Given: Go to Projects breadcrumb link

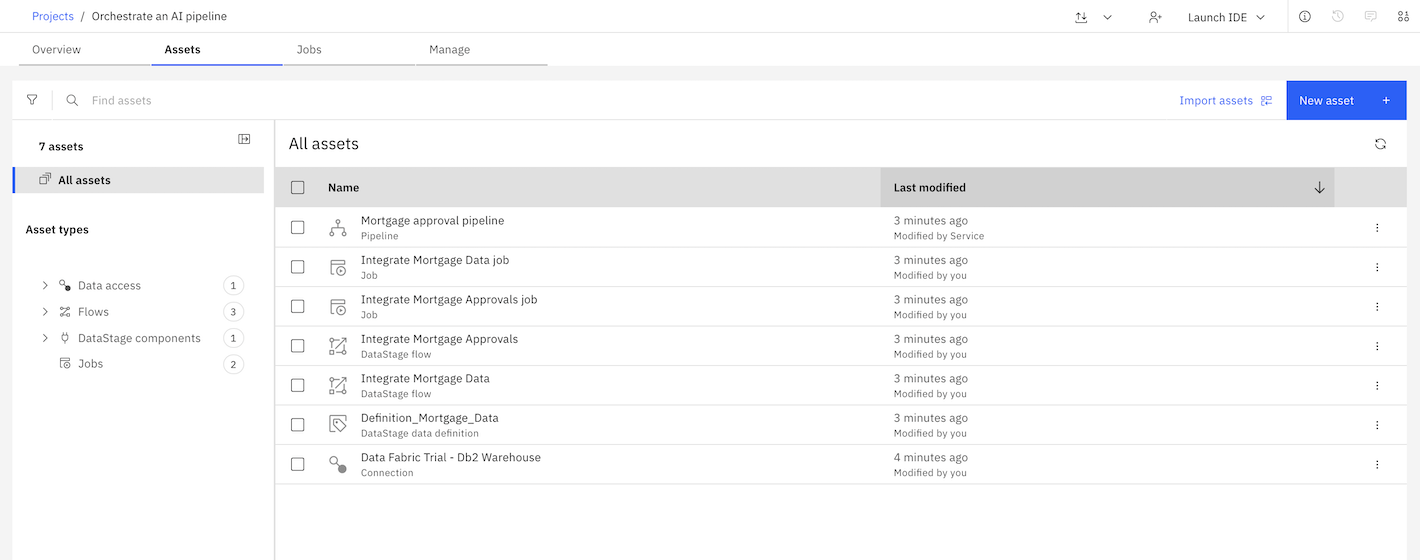Looking at the screenshot, I should 53,17.
